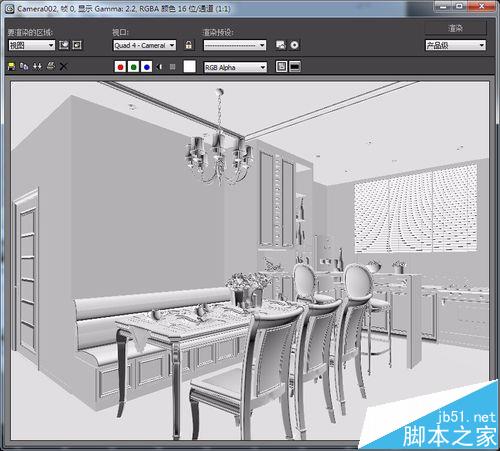Minimize the rendered frame window
Image resolution: width=500 pixels, height=451 pixels.
pos(444,6)
